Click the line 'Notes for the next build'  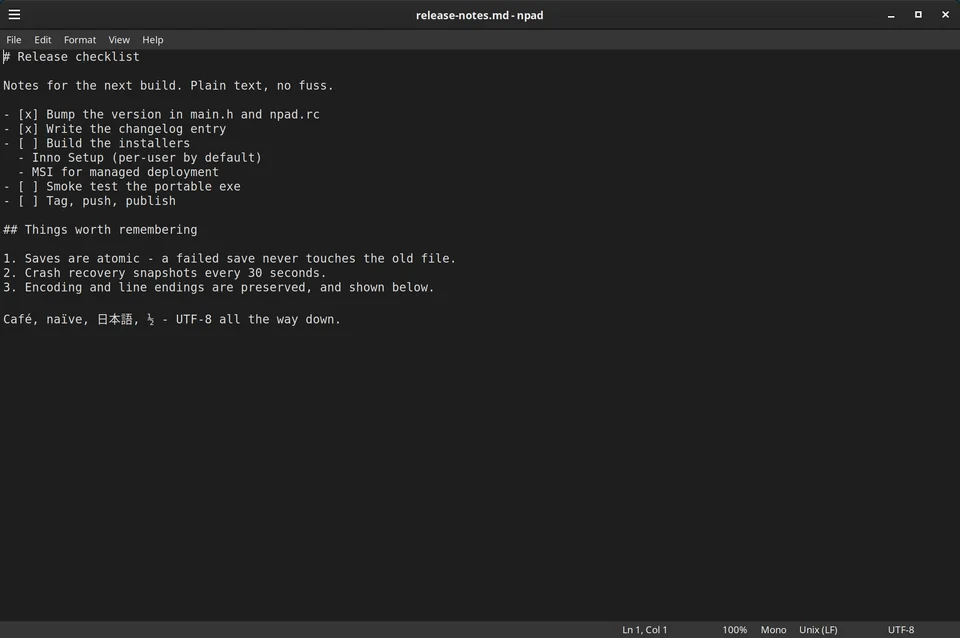[x=168, y=86]
